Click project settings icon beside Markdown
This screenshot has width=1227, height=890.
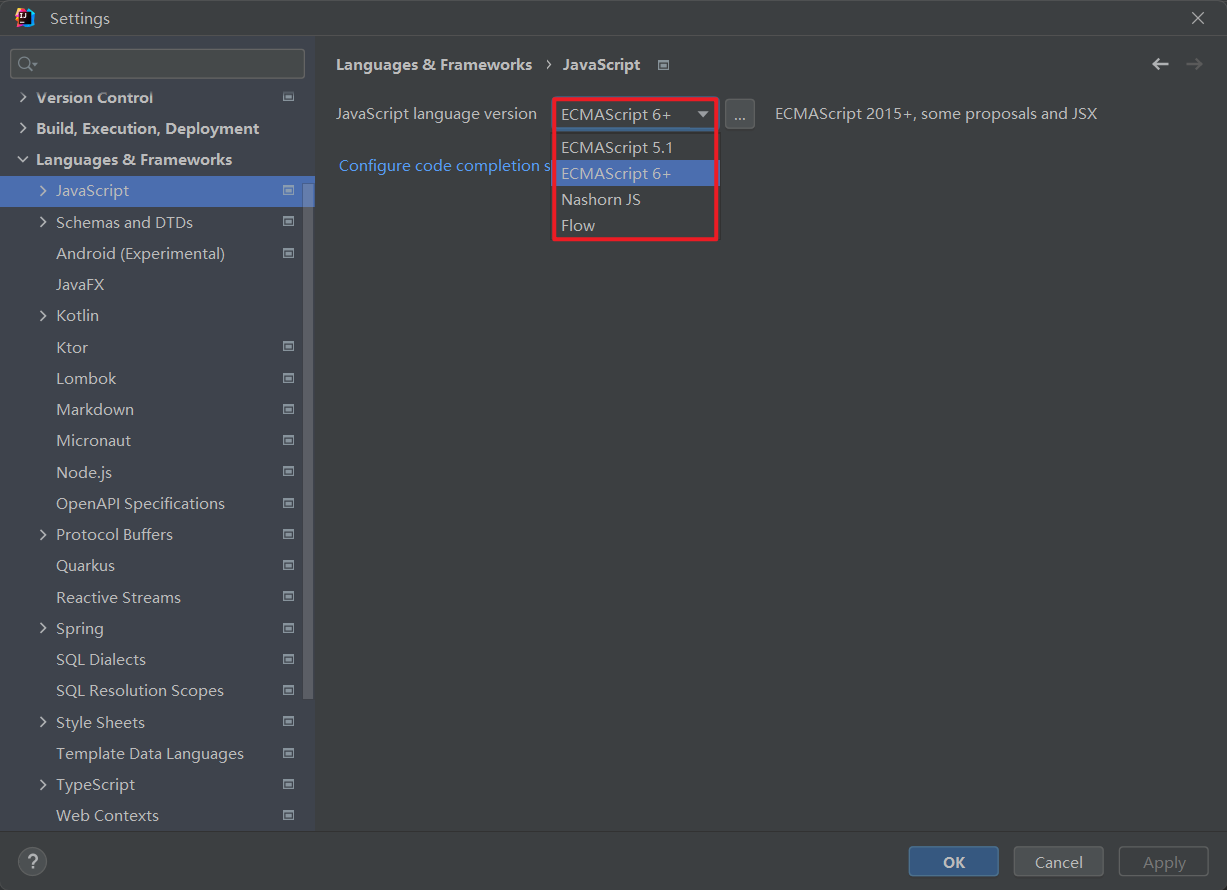[288, 409]
